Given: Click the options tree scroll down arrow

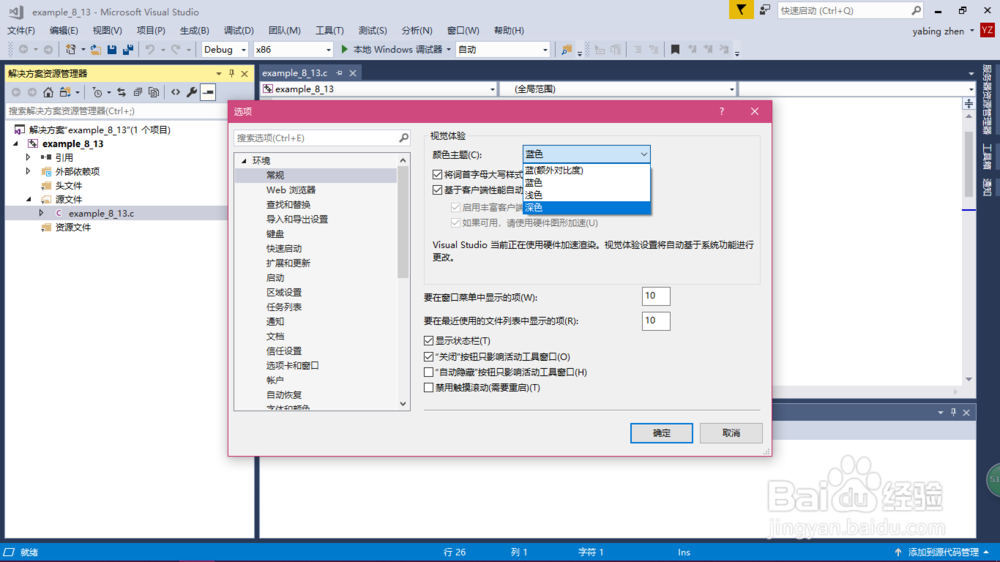Looking at the screenshot, I should pyautogui.click(x=403, y=403).
